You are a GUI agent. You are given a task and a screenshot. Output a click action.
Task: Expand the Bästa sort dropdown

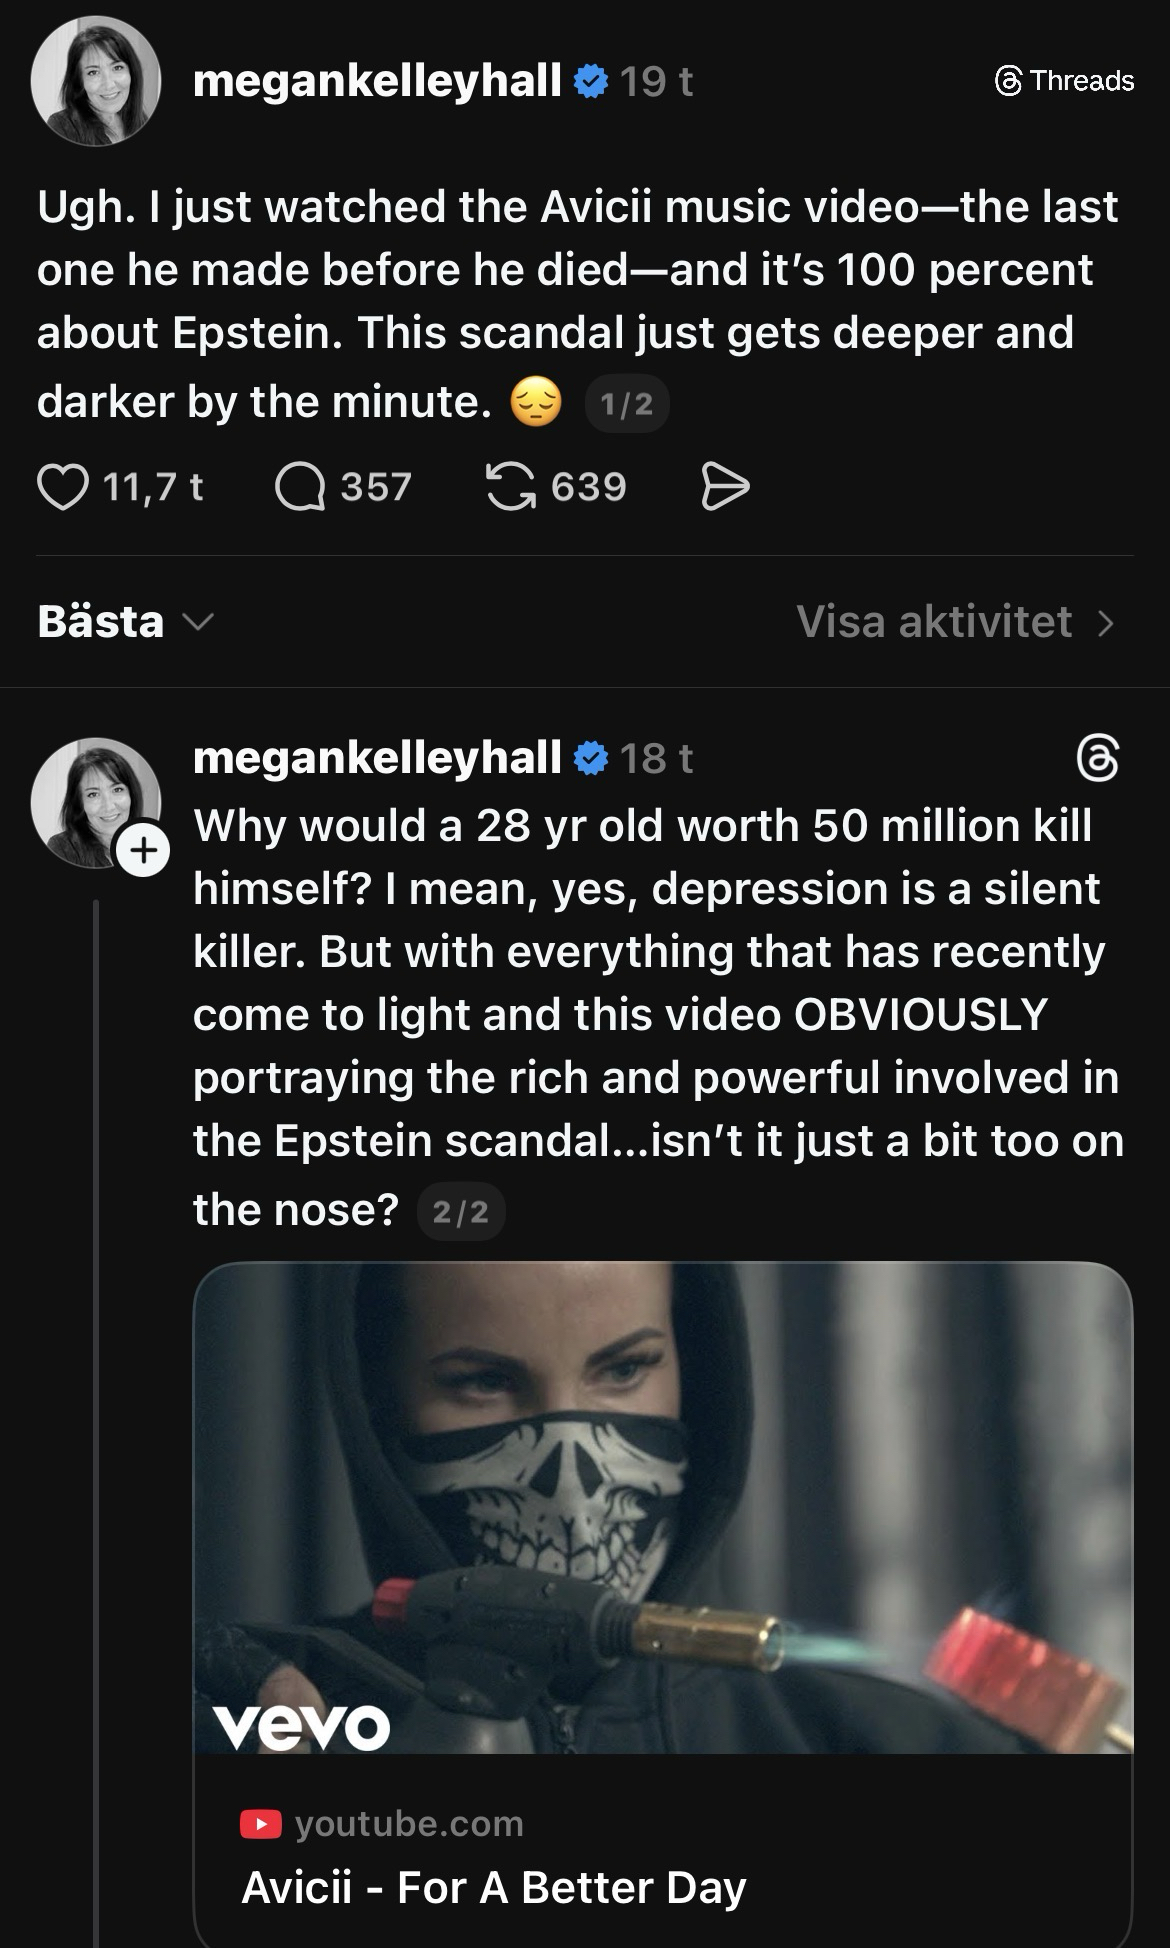125,622
